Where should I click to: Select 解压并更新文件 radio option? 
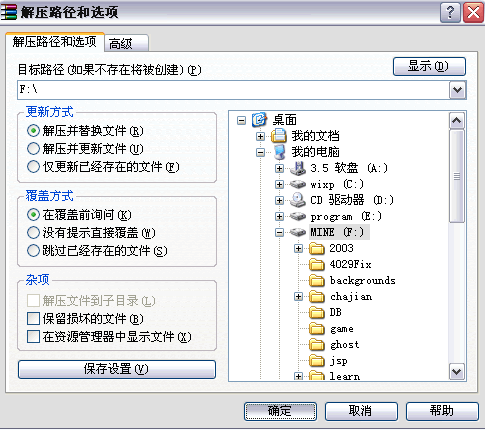click(33, 149)
